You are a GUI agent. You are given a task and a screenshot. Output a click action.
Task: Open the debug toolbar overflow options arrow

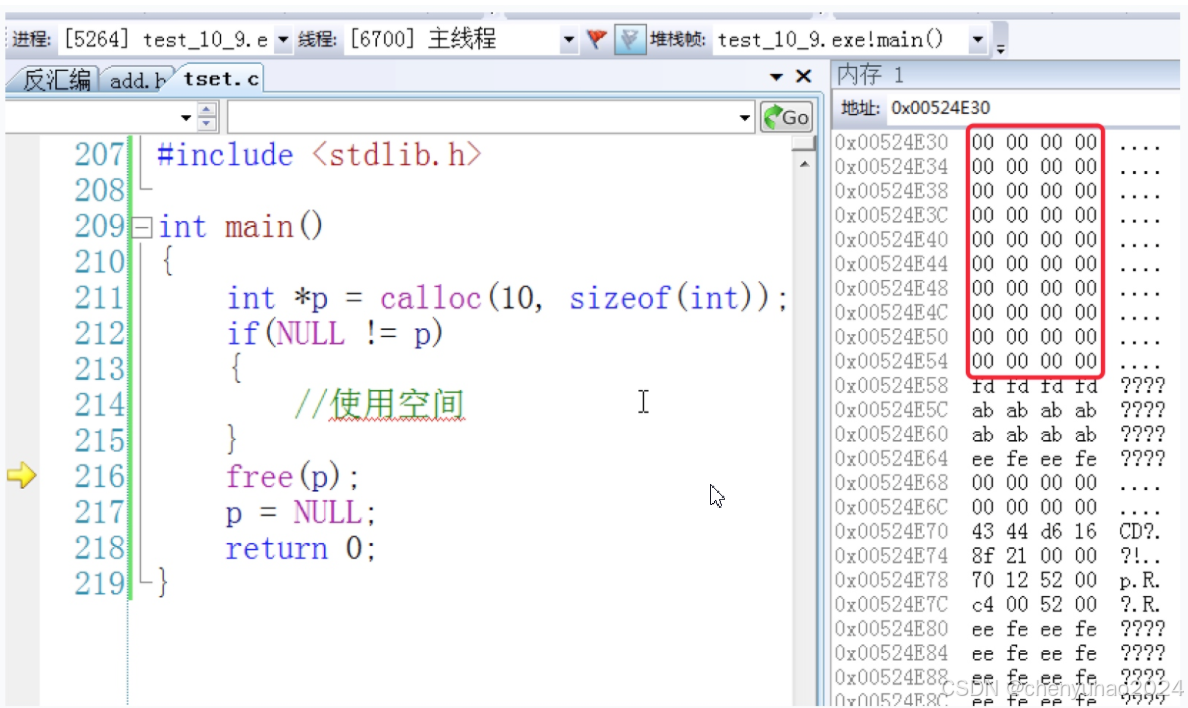point(1000,47)
